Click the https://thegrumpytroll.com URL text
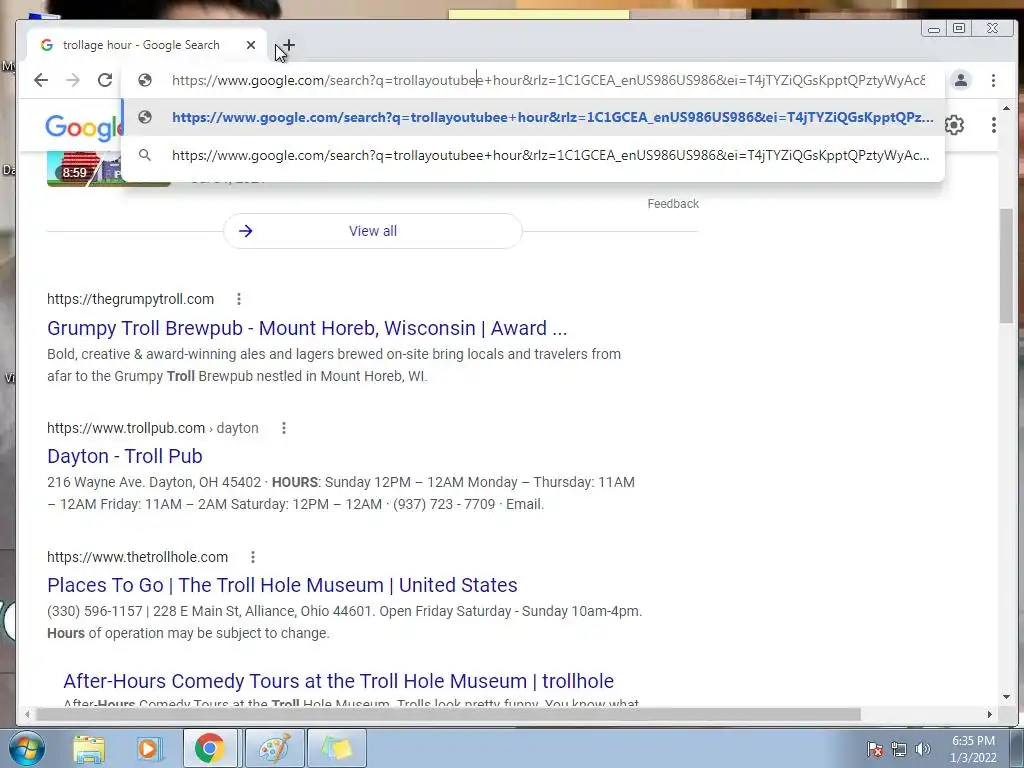Screen dimensions: 1024x768 pos(131,299)
